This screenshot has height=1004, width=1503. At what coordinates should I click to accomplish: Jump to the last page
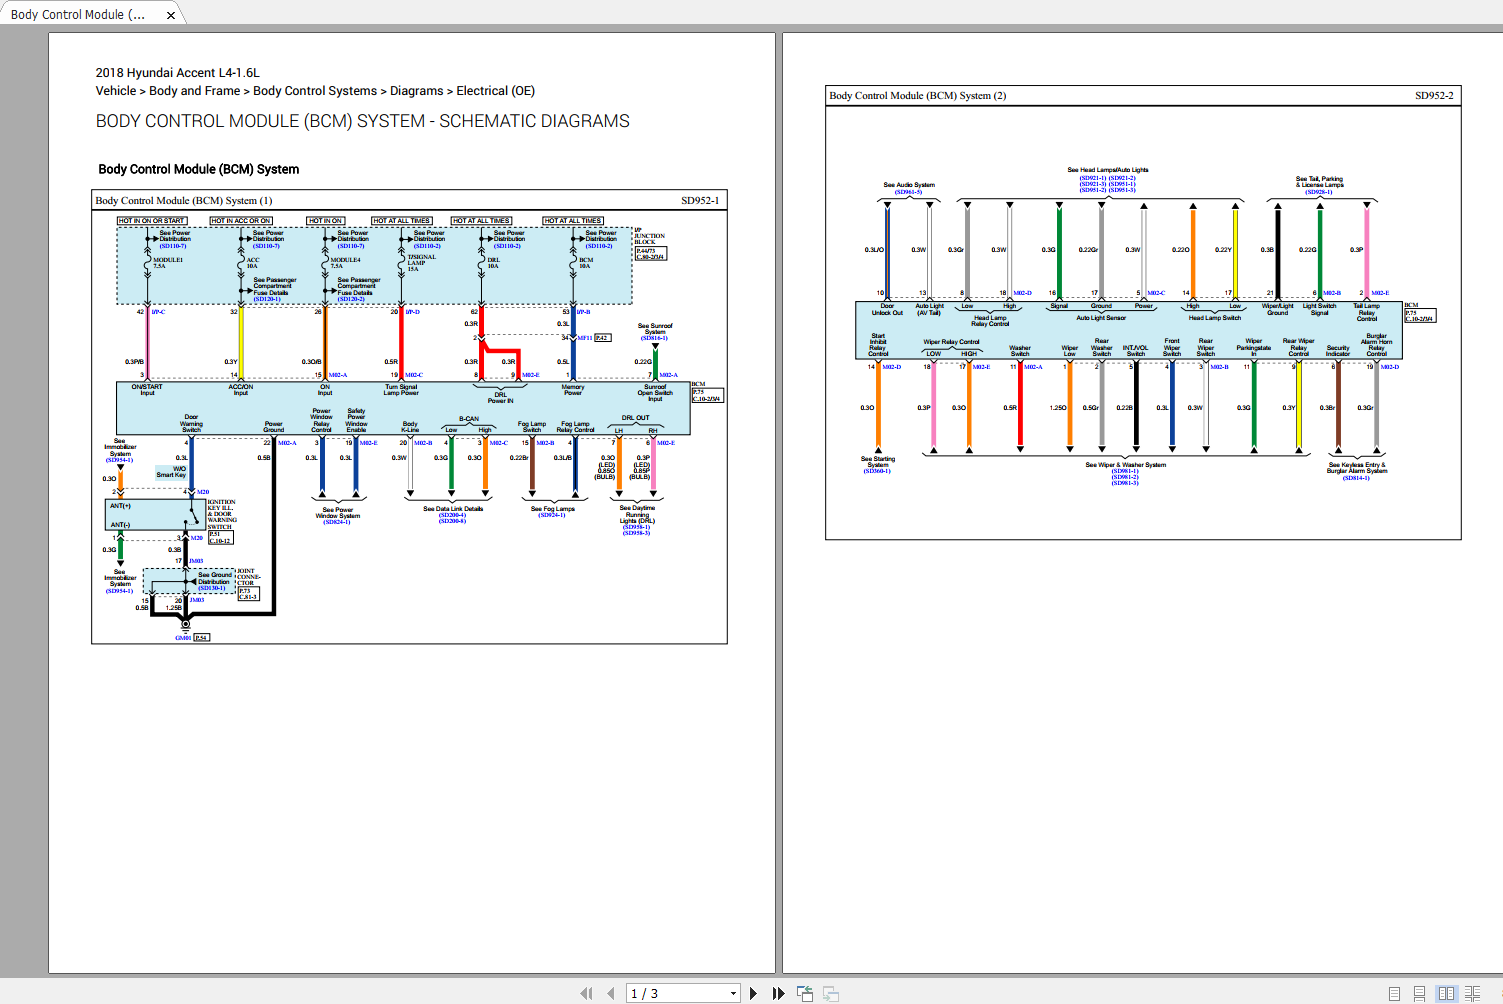tap(779, 993)
